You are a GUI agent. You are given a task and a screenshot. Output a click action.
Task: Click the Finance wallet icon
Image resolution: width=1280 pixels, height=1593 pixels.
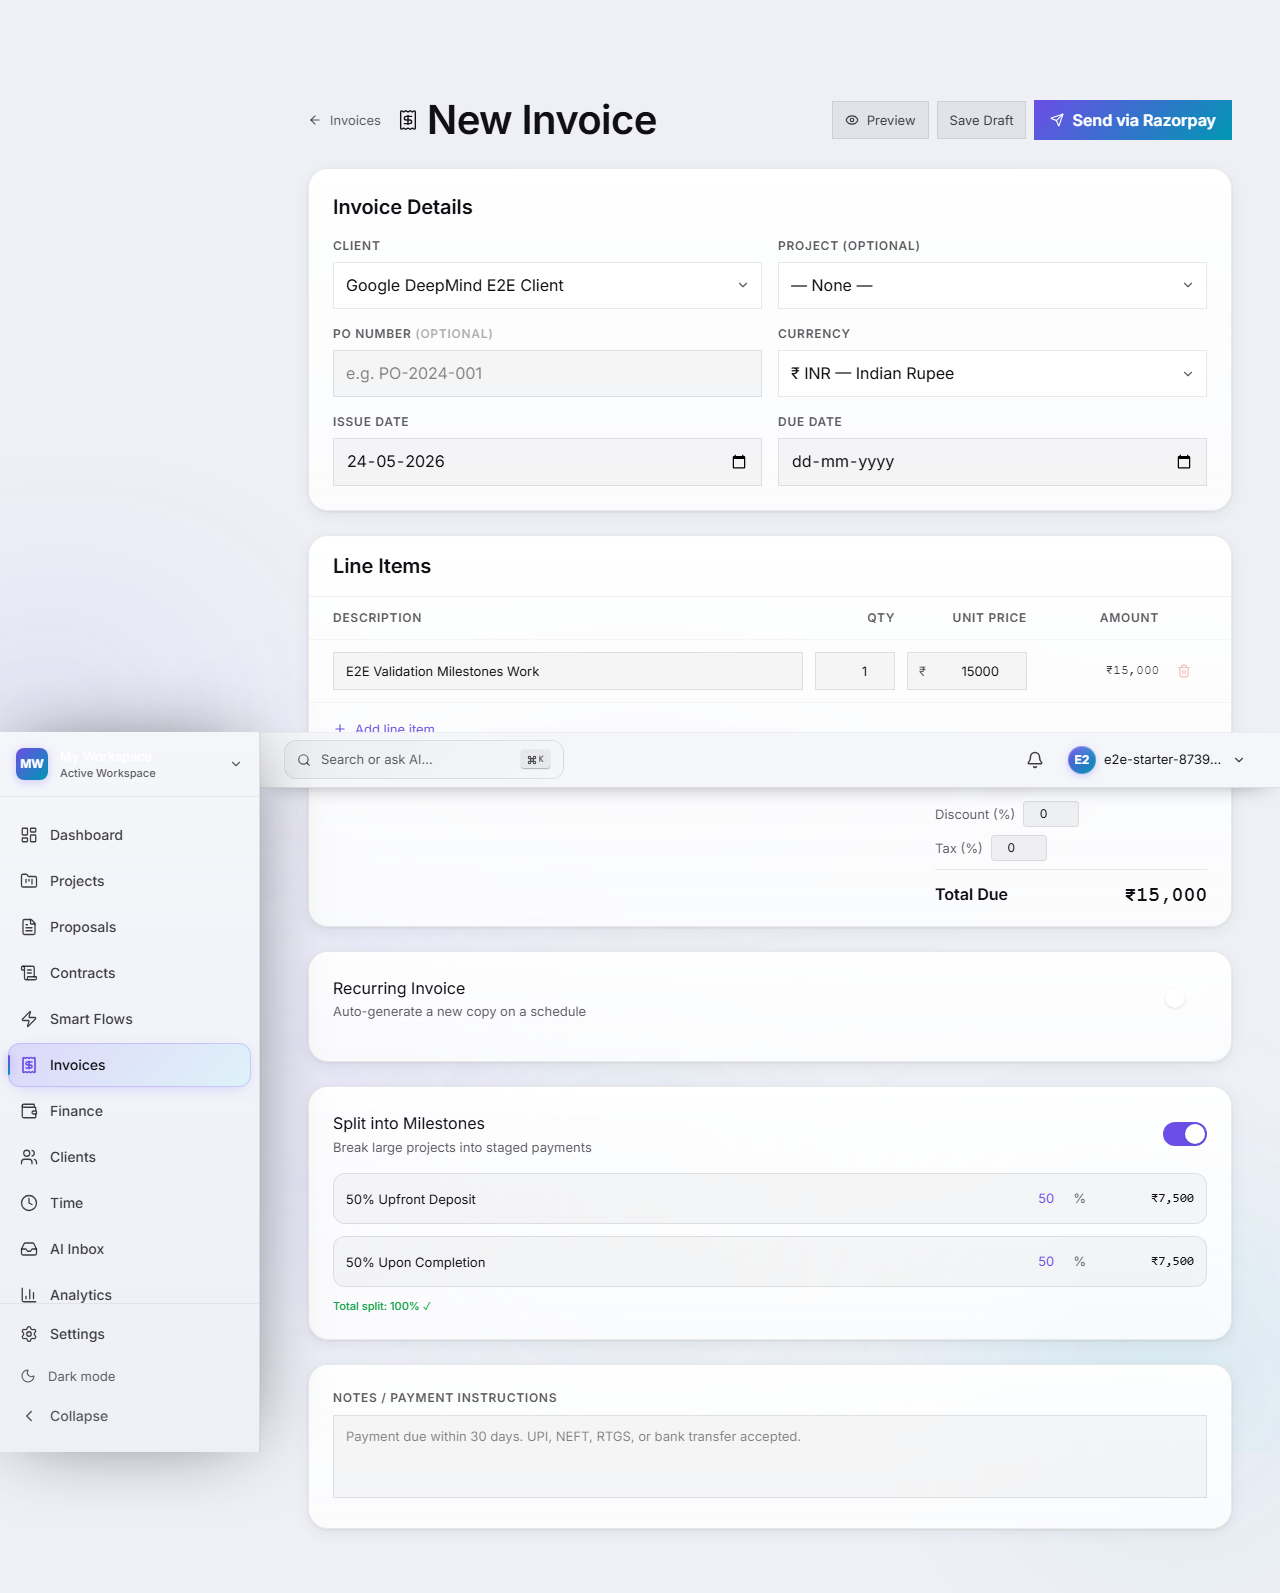[x=29, y=1111]
